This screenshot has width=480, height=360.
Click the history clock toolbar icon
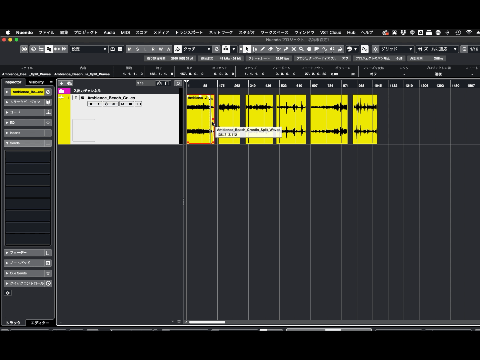pos(33,49)
